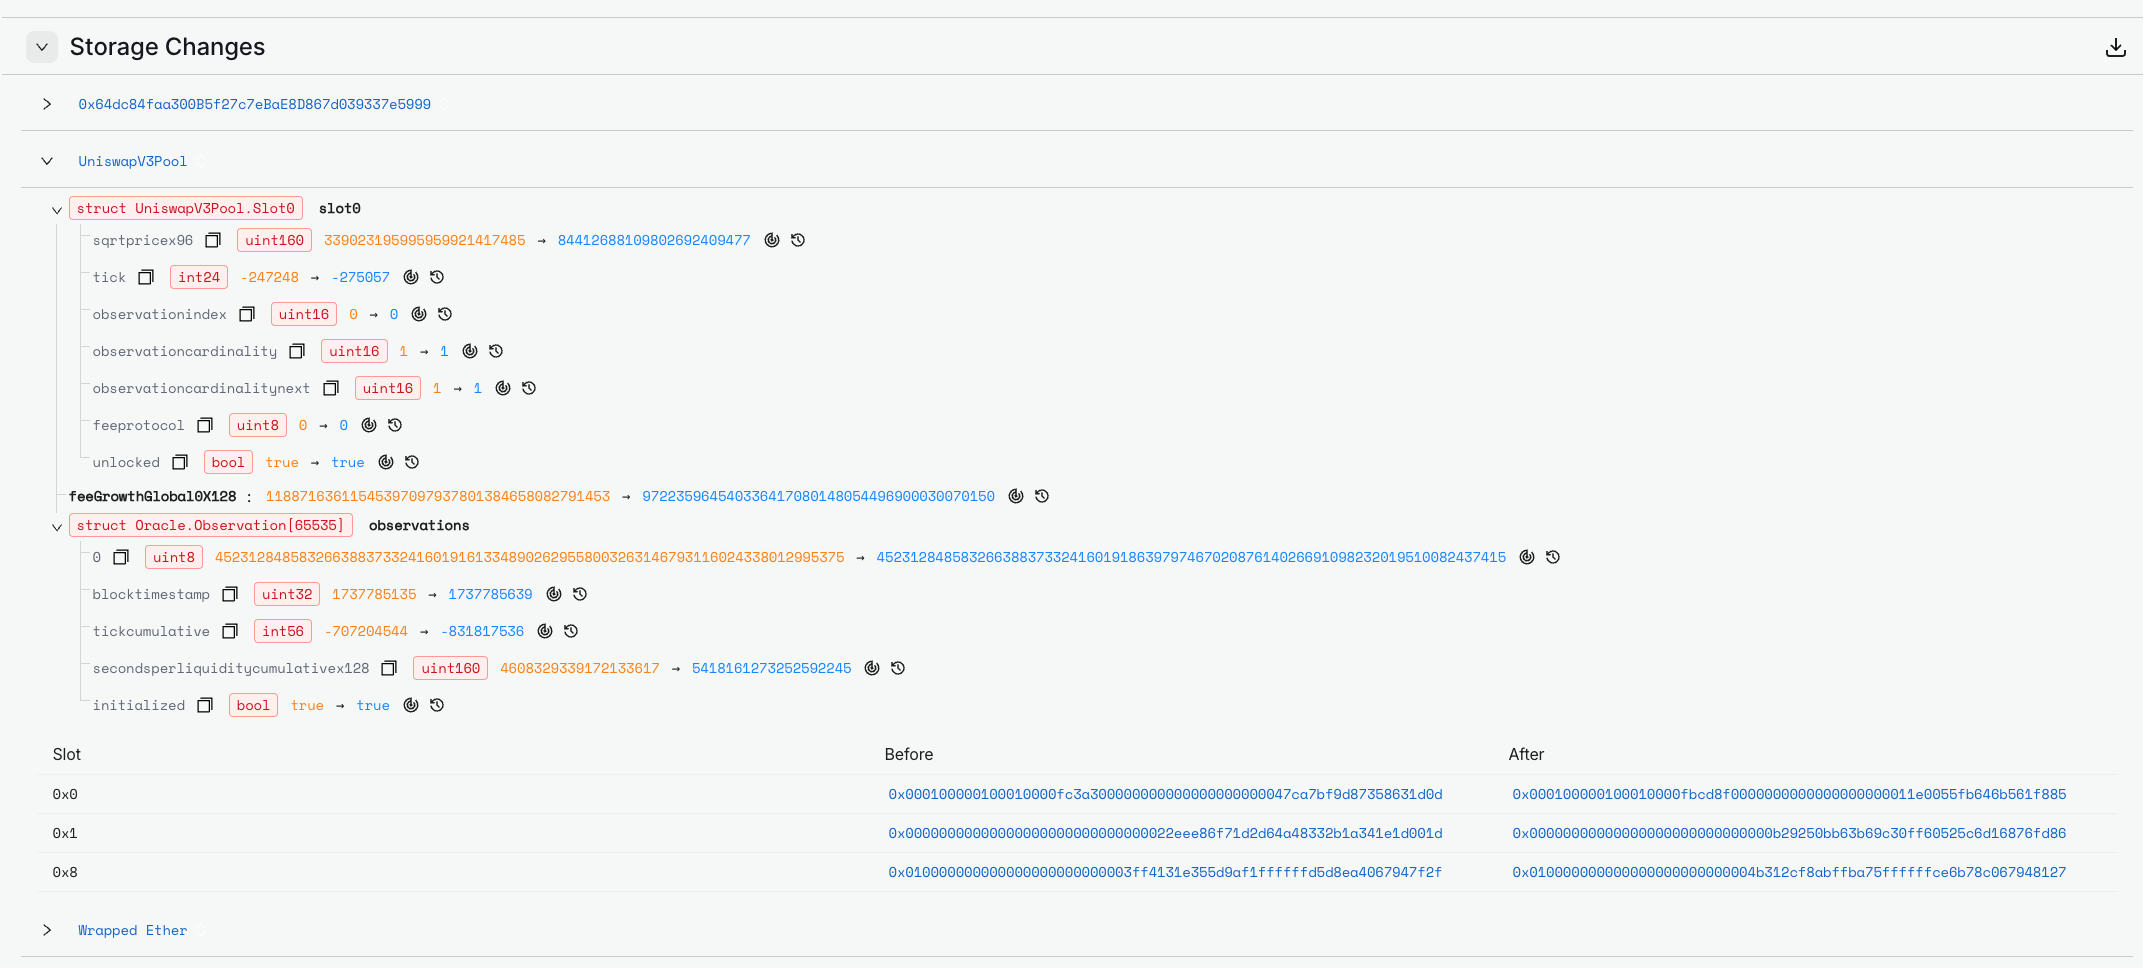The image size is (2143, 968).
Task: Open history icon for the tick row
Action: coord(437,277)
